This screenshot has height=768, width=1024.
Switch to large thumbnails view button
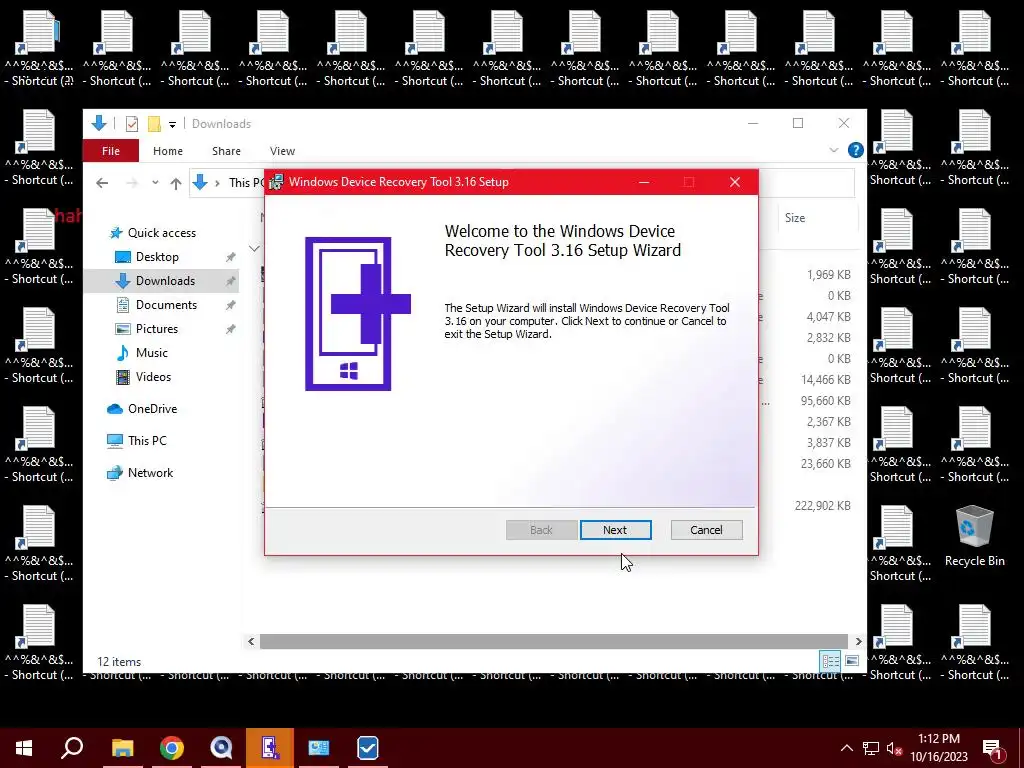(x=852, y=661)
